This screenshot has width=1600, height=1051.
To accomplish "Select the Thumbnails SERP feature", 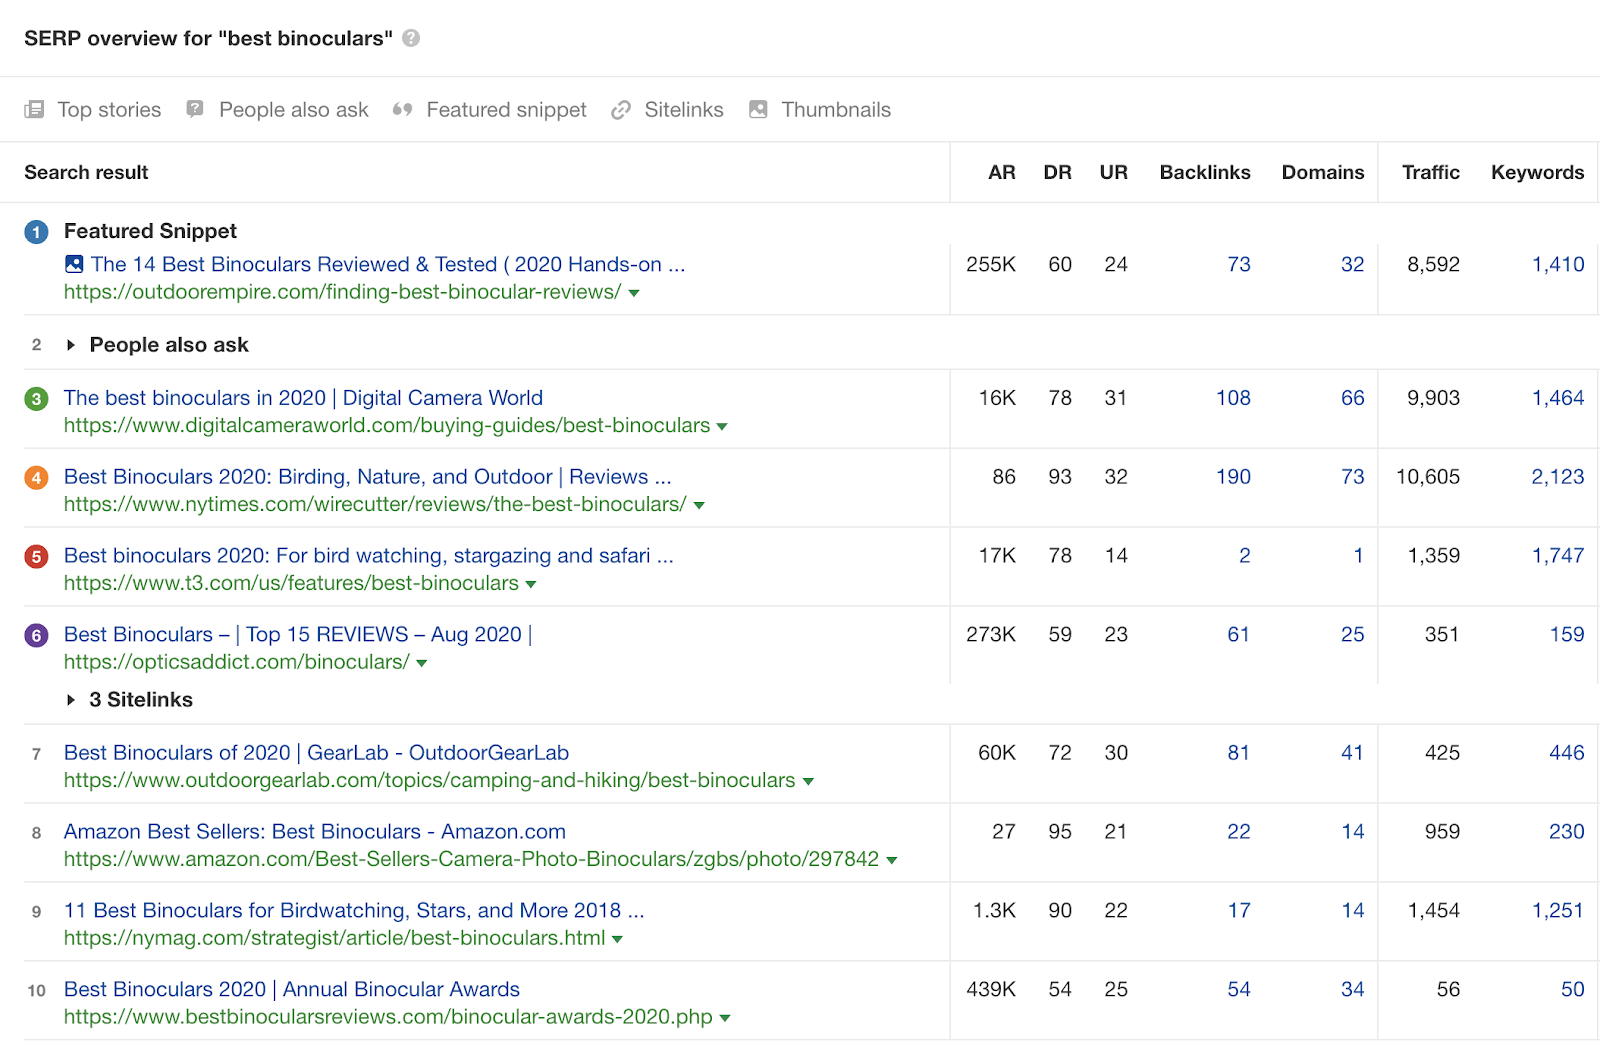I will [x=836, y=110].
